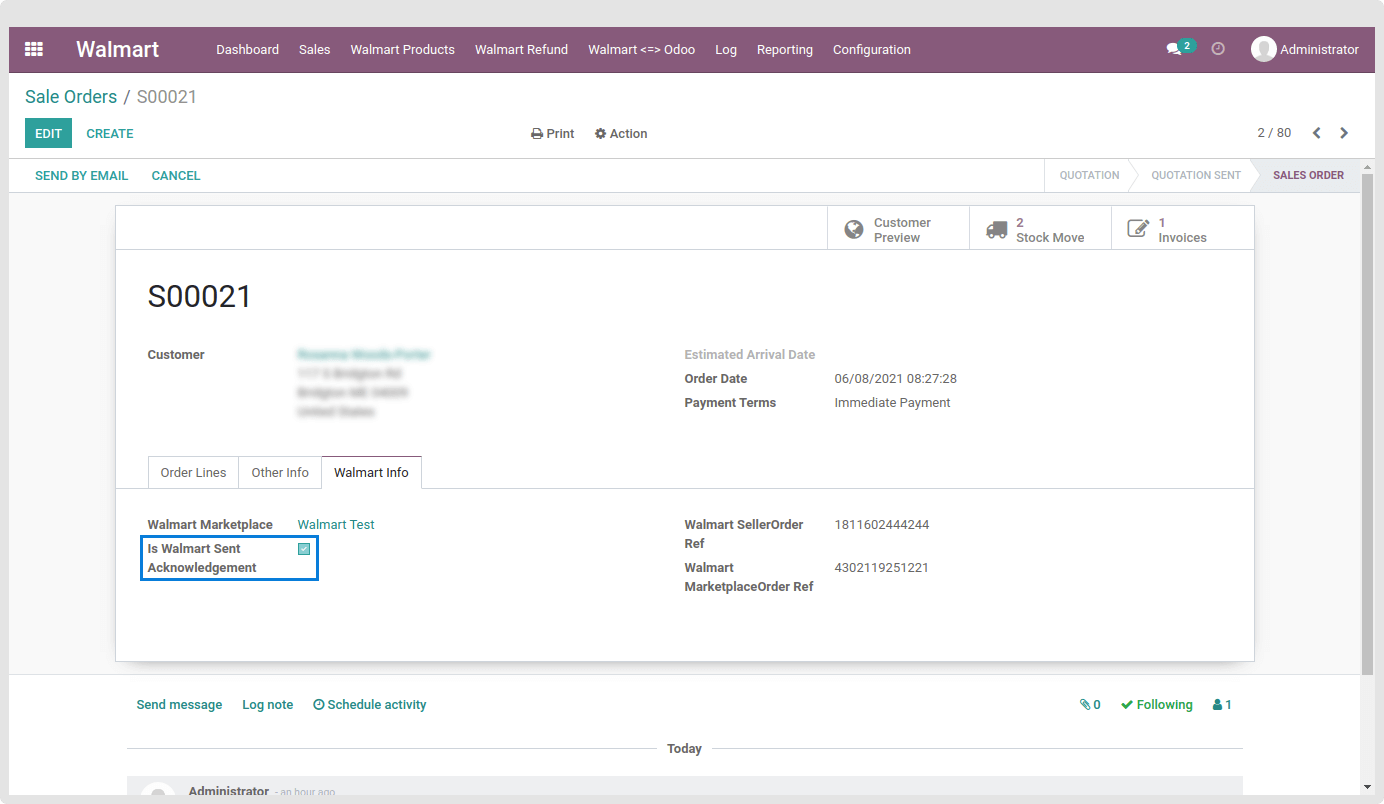The width and height of the screenshot is (1384, 804).
Task: Click the SALES ORDER status stage
Action: tap(1307, 175)
